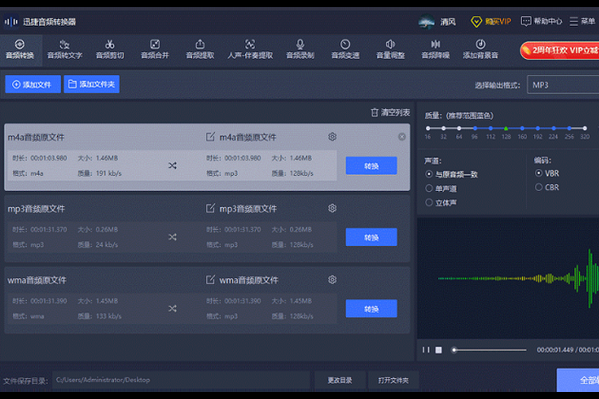Open the 音频转文字 audio-to-text tab

pyautogui.click(x=65, y=50)
